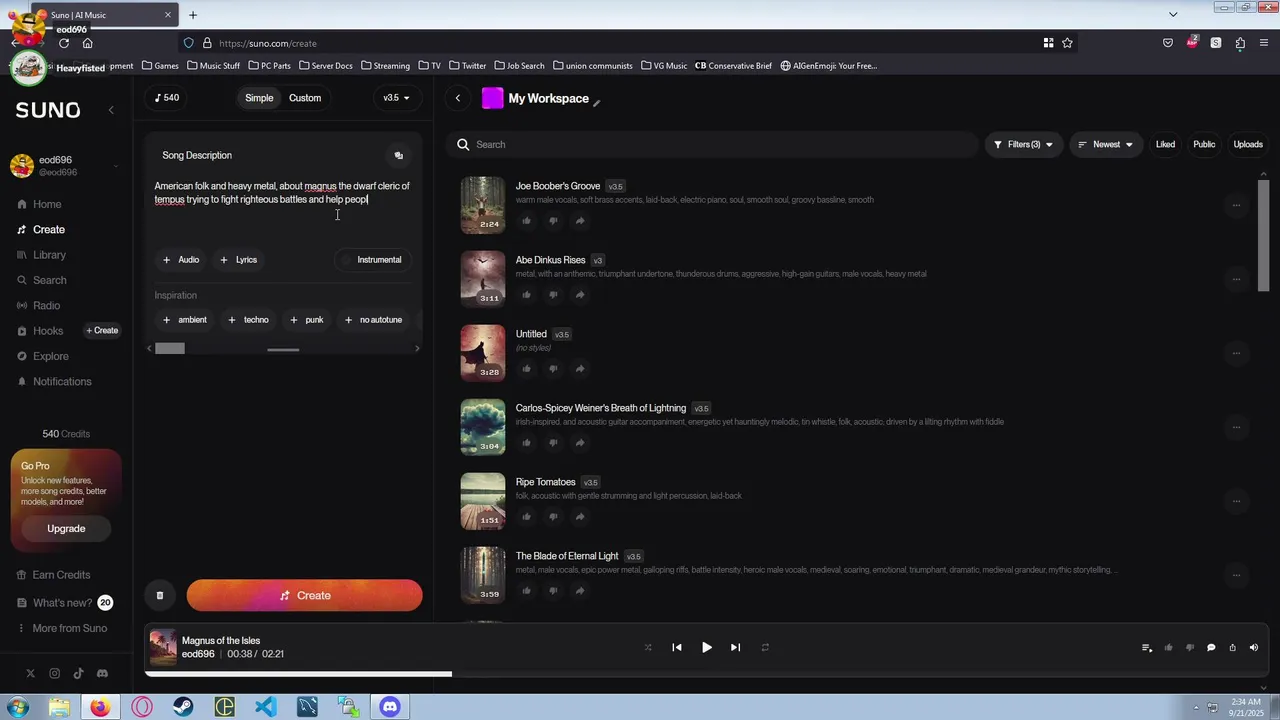Clear the prompt using the trash icon
Viewport: 1280px width, 720px height.
click(x=160, y=596)
